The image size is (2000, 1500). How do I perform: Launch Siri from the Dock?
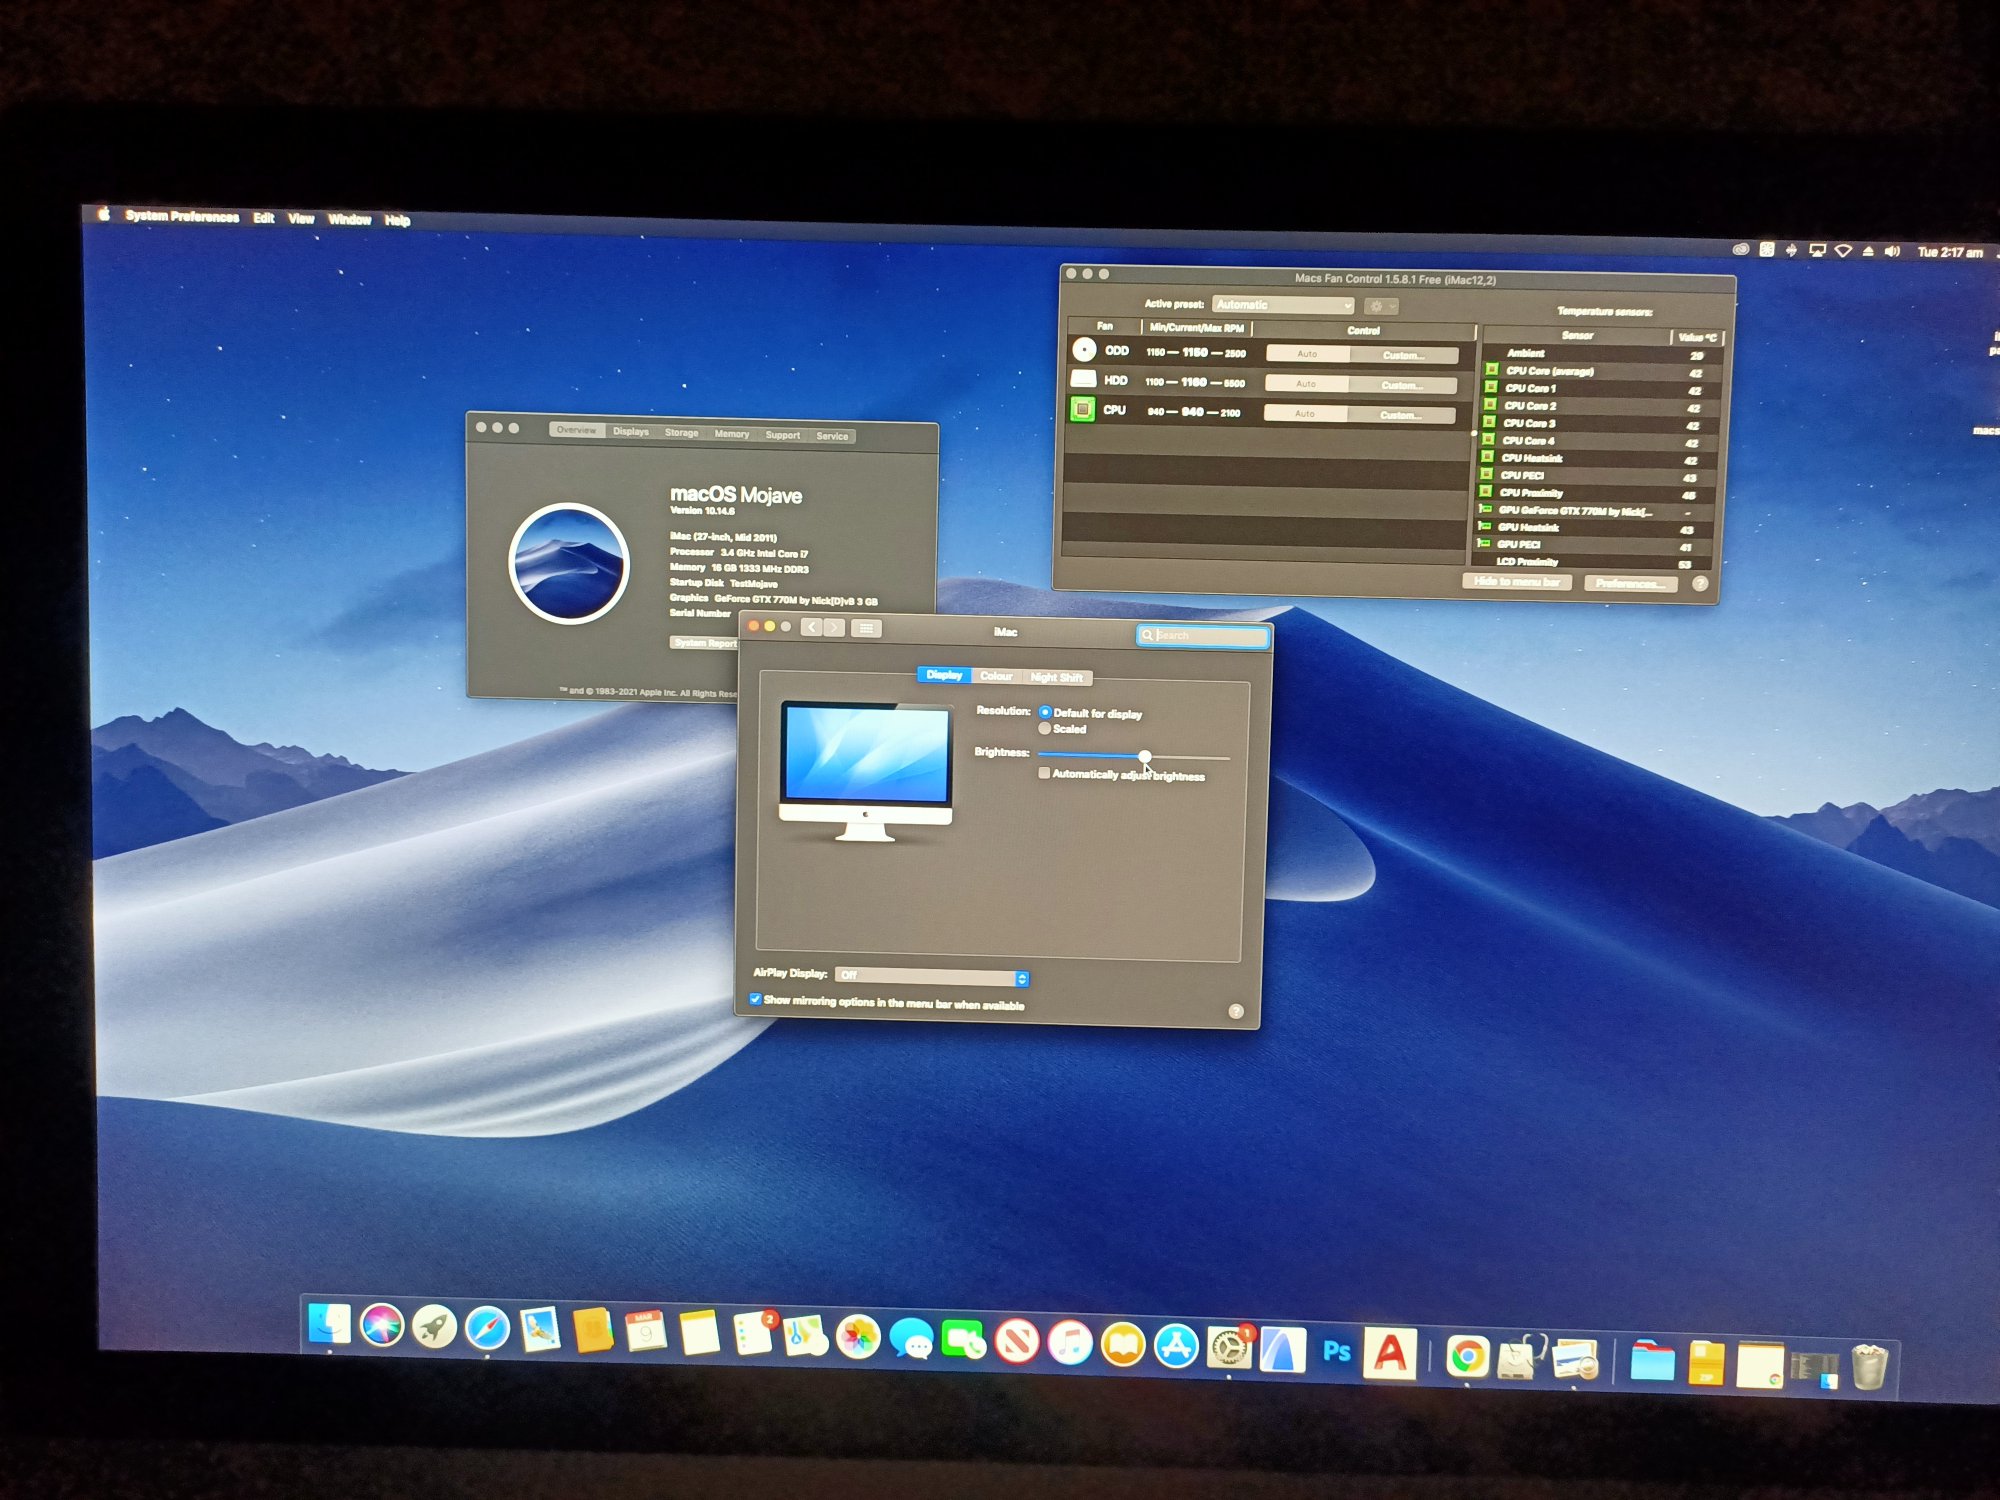(382, 1326)
